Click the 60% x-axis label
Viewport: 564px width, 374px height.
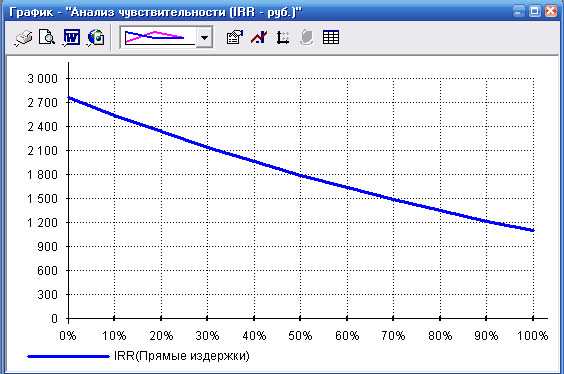tap(347, 336)
